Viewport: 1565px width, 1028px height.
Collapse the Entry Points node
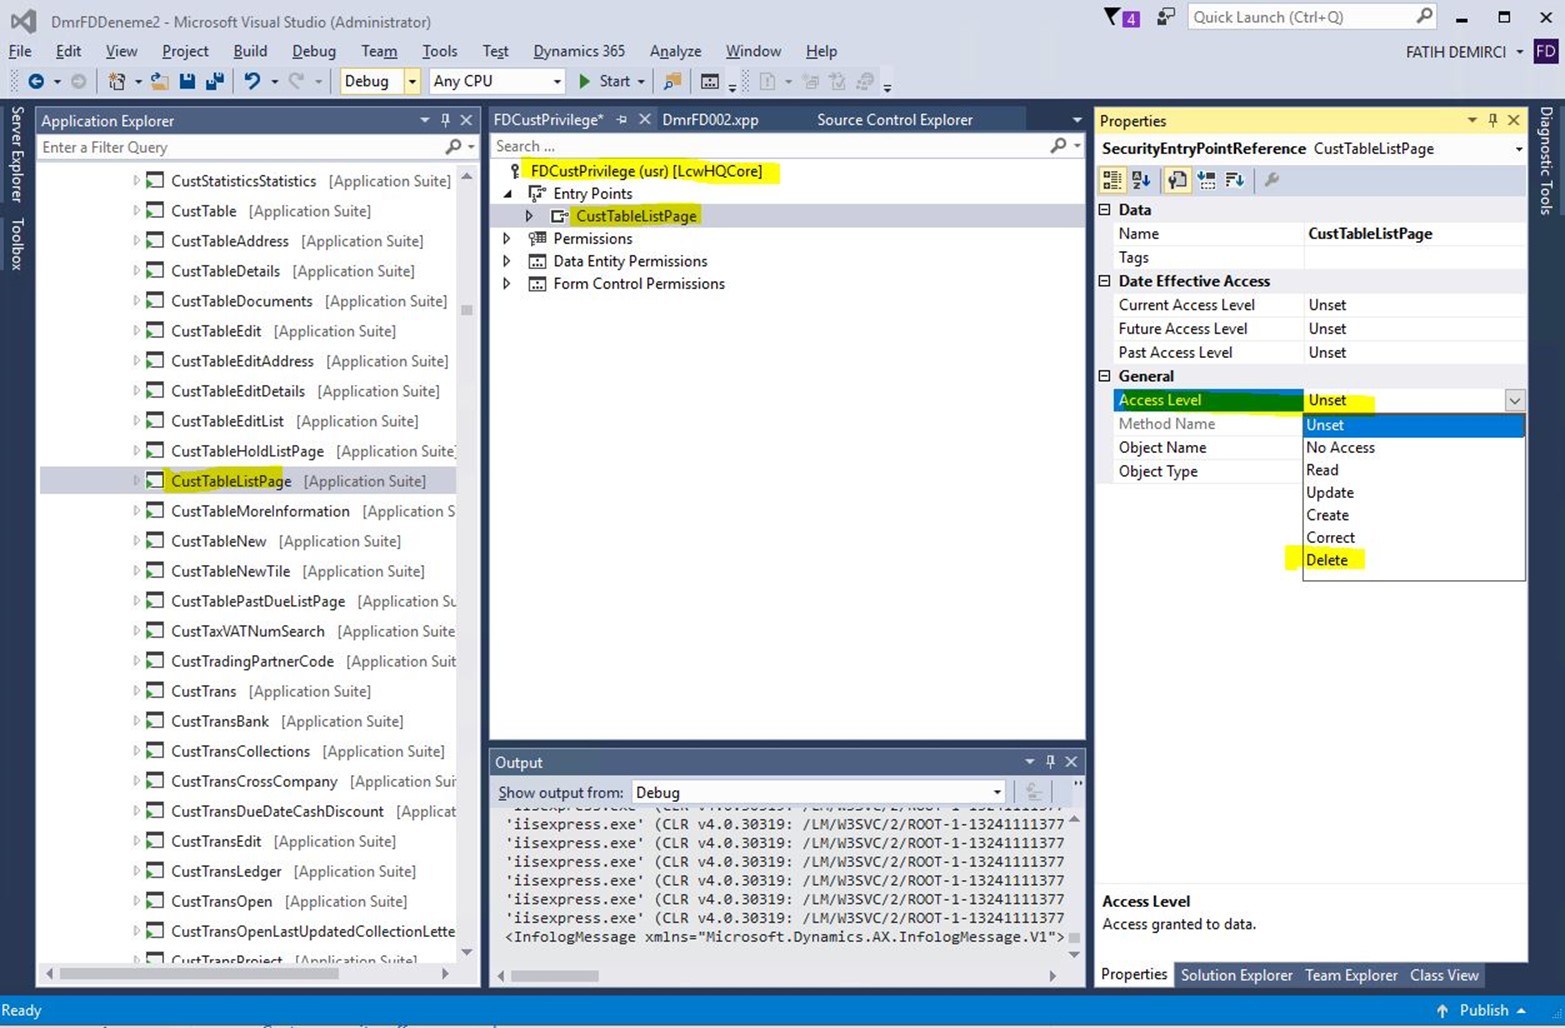(x=507, y=194)
